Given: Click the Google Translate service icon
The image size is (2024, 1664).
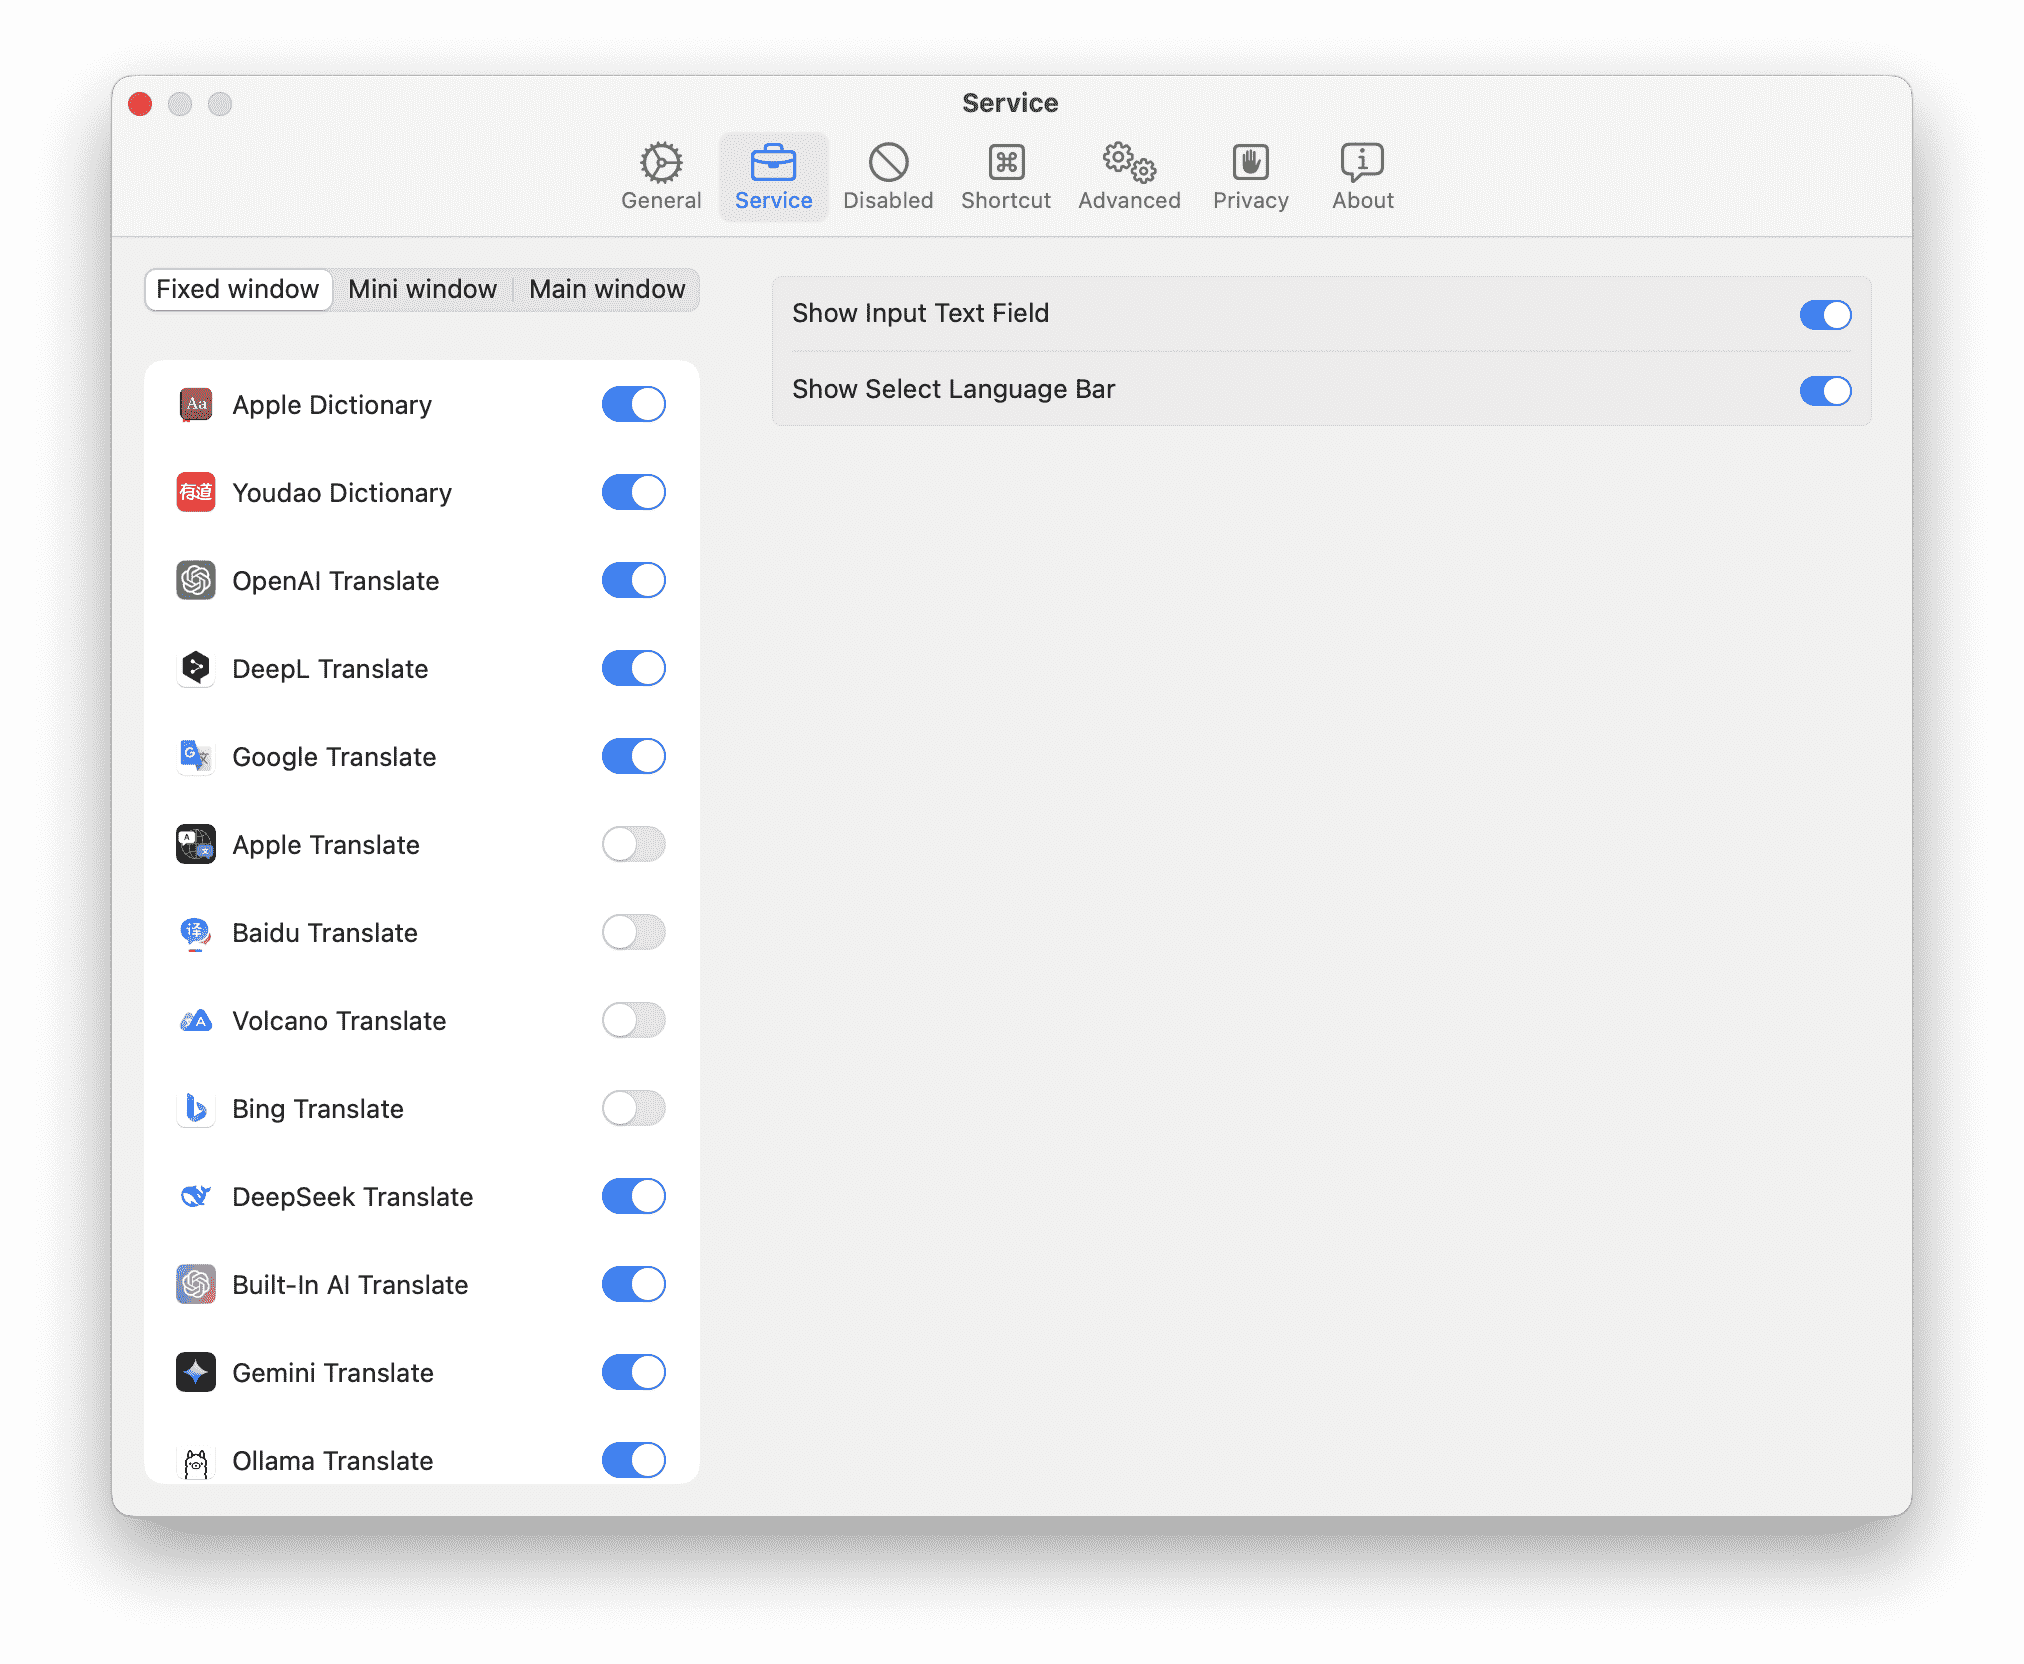Looking at the screenshot, I should (196, 756).
